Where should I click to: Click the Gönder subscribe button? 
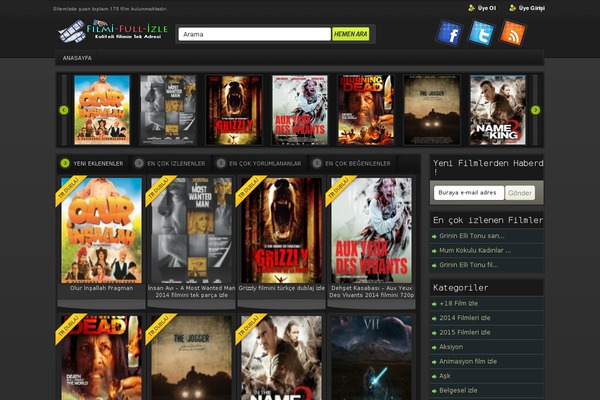(520, 193)
